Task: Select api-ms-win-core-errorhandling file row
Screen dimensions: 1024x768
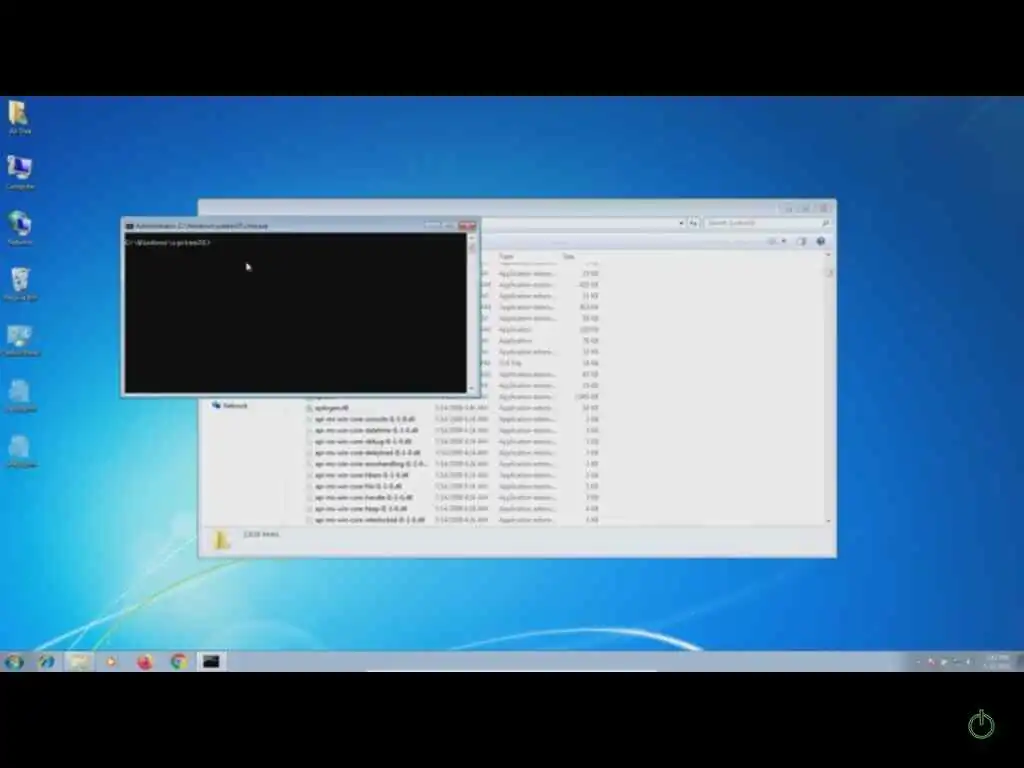Action: (x=453, y=464)
